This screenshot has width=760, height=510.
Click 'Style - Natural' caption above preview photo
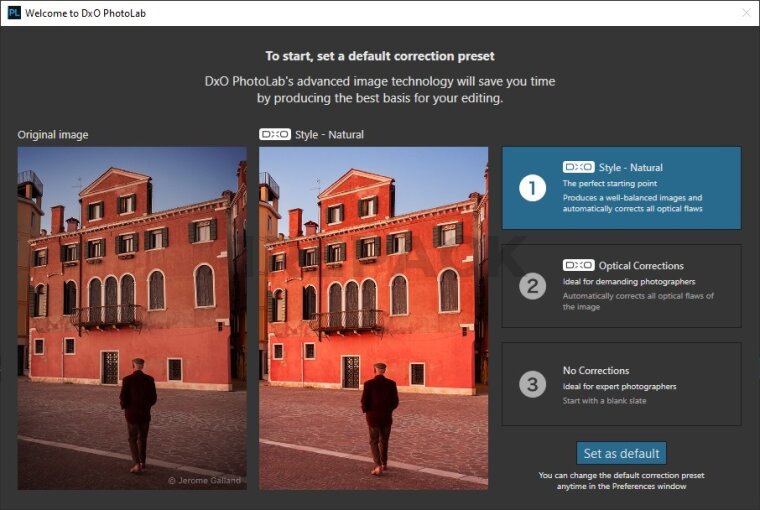tap(331, 134)
